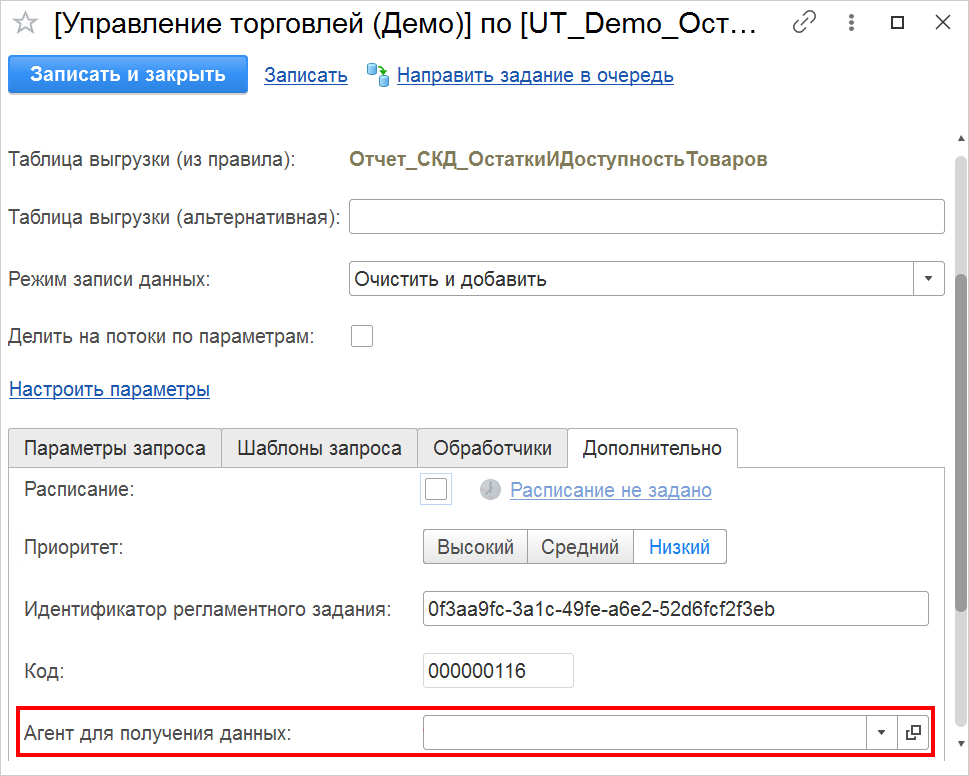Screen dimensions: 969x776
Task: Click Режим записи данных field Очистить и добавить
Action: click(631, 279)
